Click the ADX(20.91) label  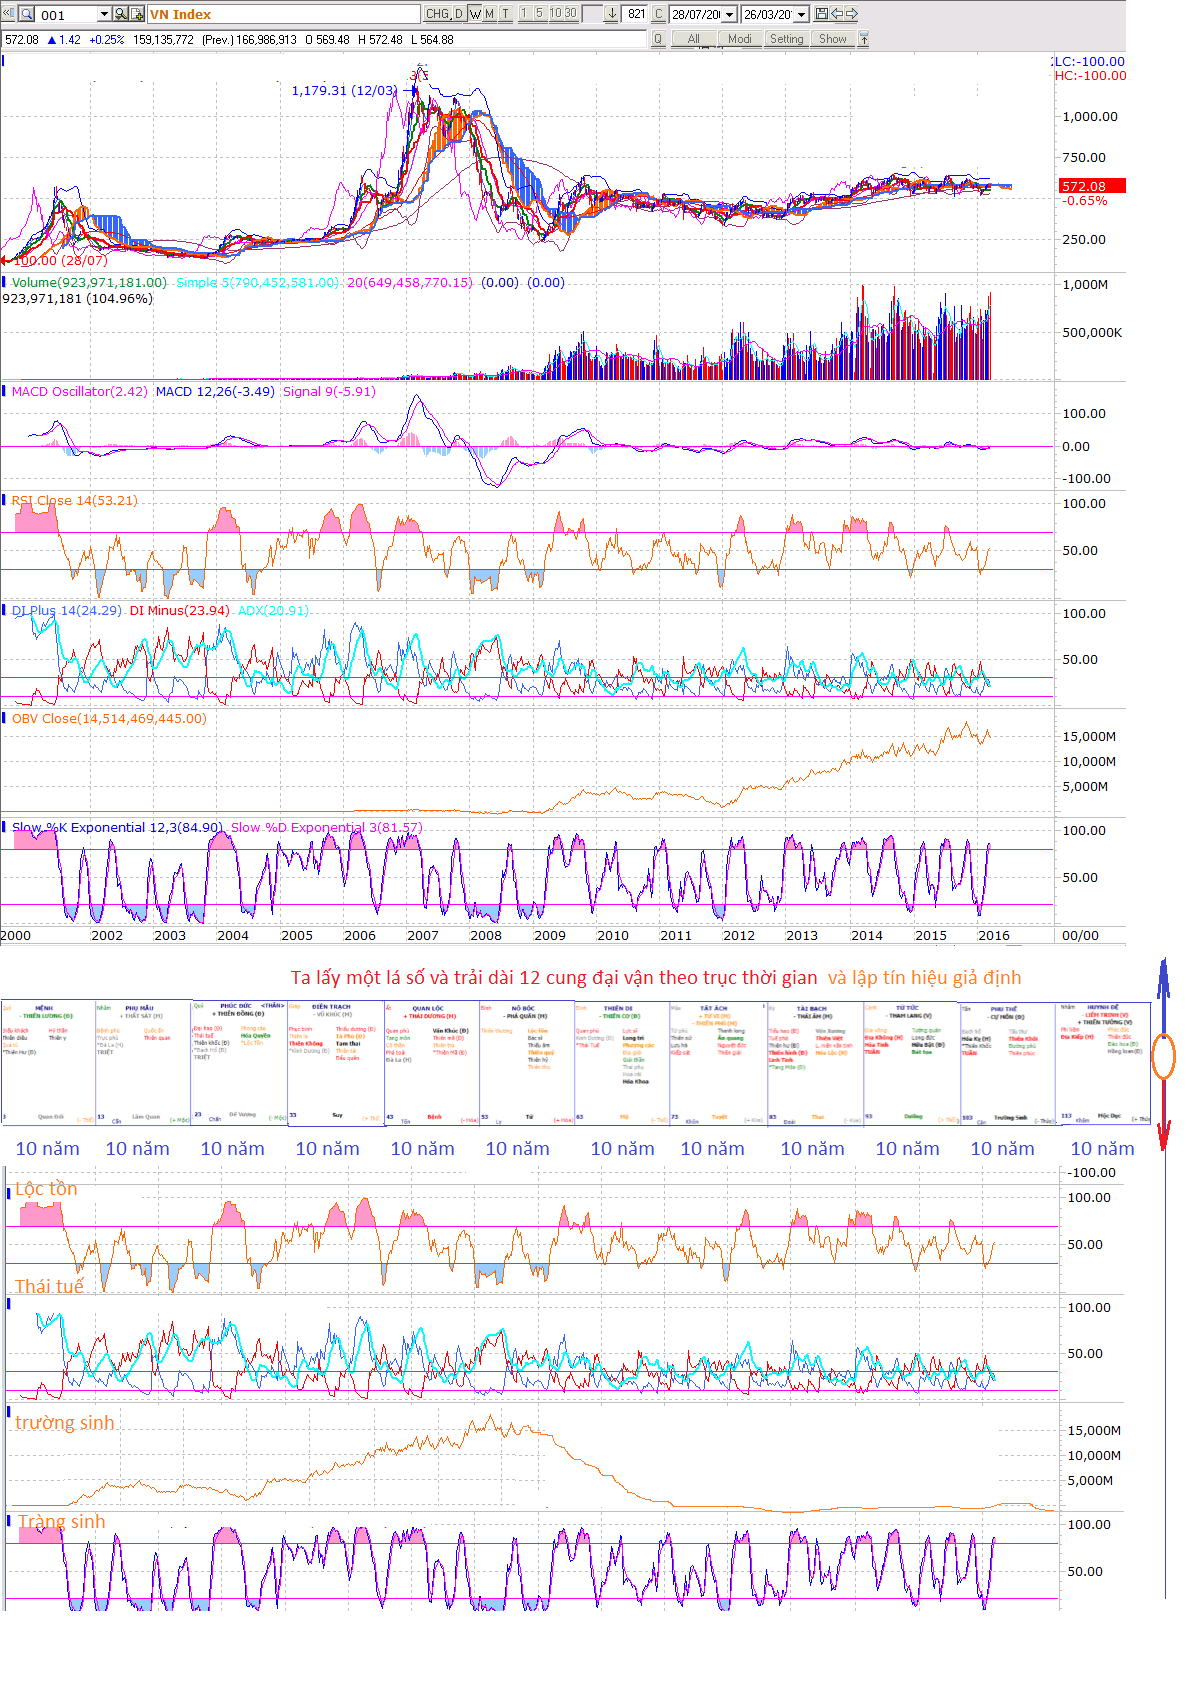click(273, 610)
